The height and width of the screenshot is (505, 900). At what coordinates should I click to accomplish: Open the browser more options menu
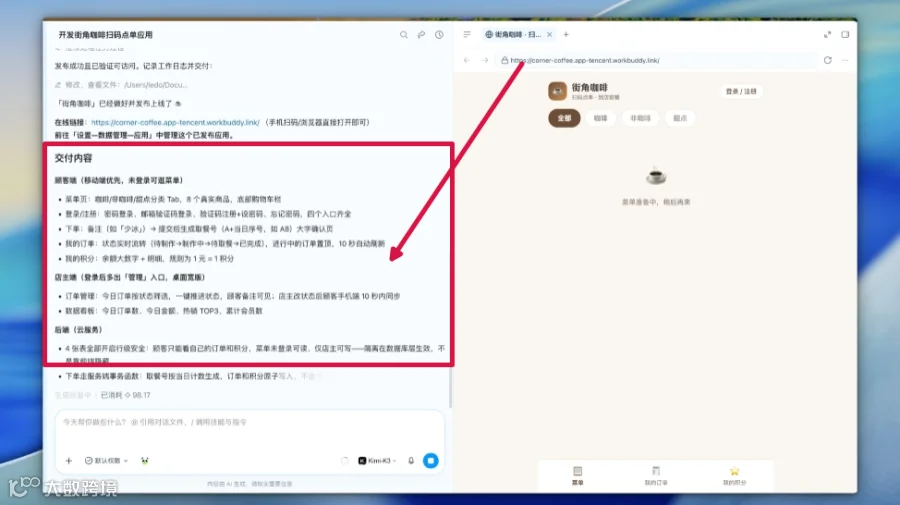pos(845,60)
